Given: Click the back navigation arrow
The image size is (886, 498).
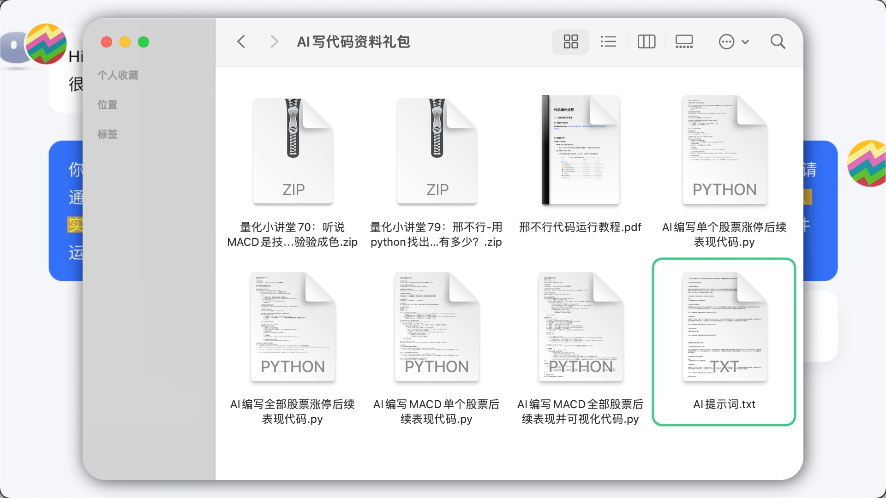Looking at the screenshot, I should coord(241,42).
